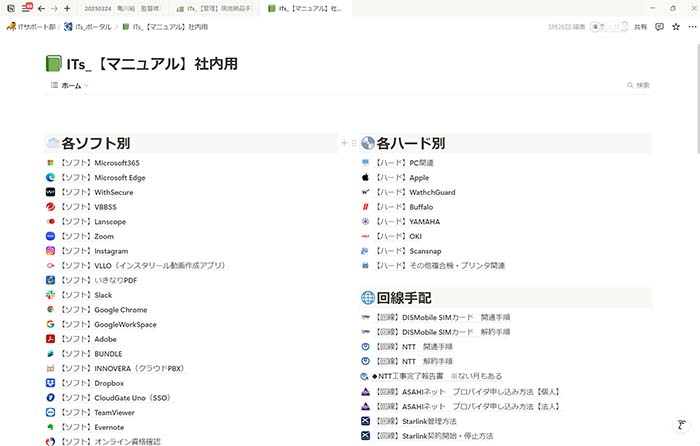Click the 回線手配 heading

404,298
